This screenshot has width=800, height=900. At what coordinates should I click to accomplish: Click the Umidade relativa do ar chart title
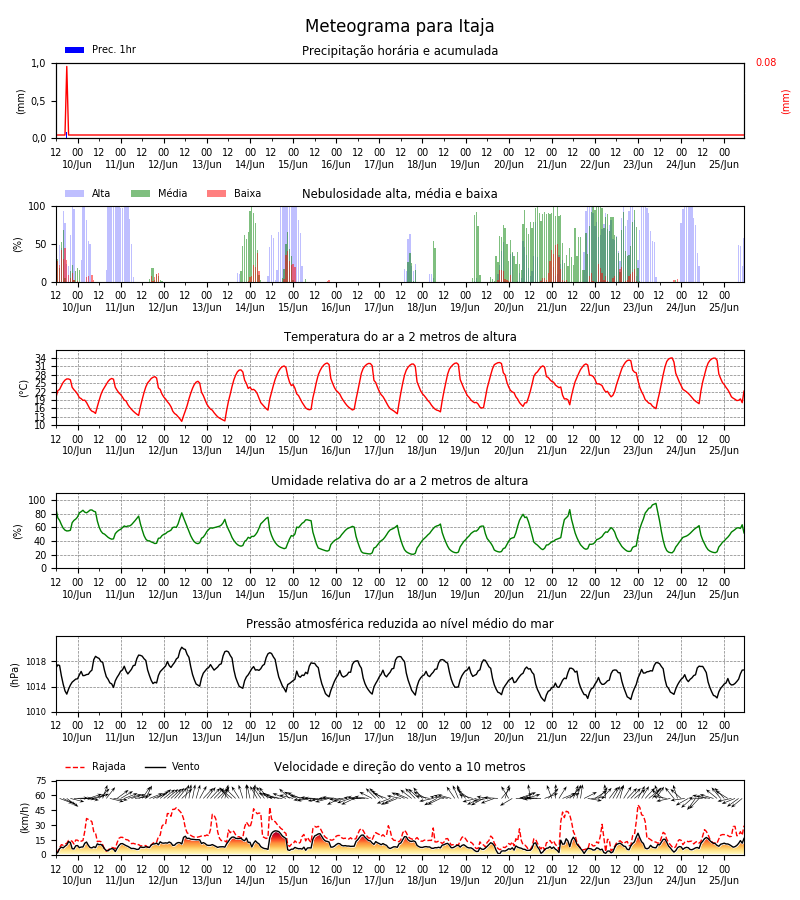click(399, 480)
